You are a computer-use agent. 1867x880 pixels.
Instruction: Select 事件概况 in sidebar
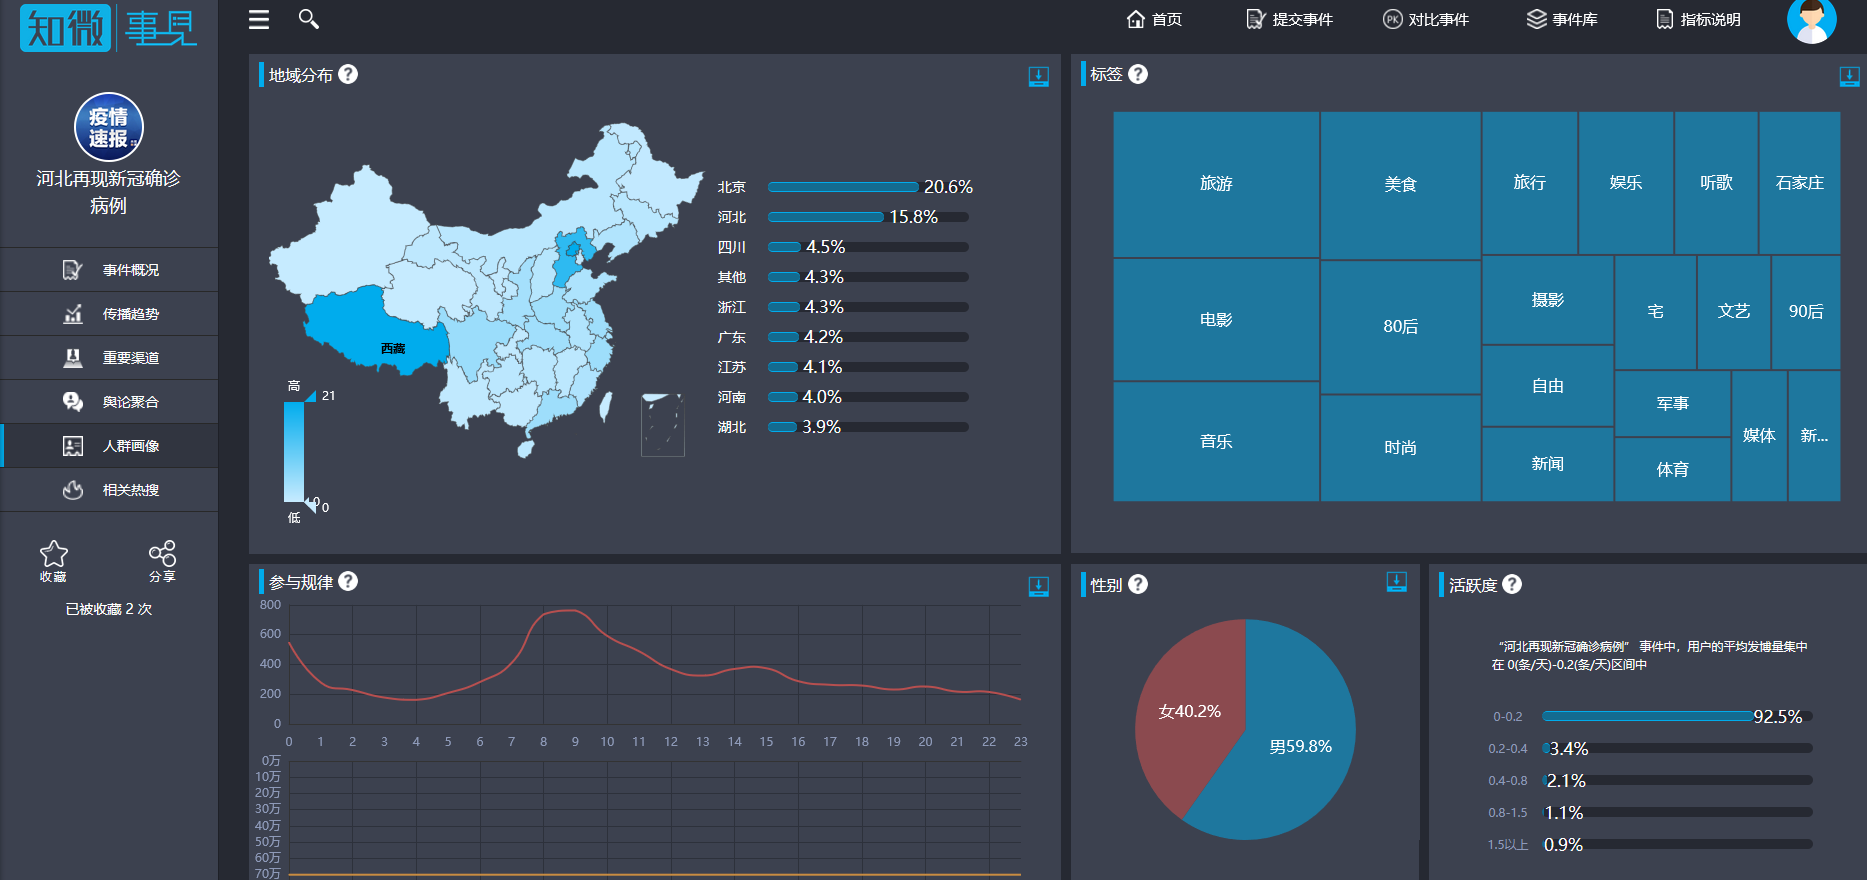[109, 270]
